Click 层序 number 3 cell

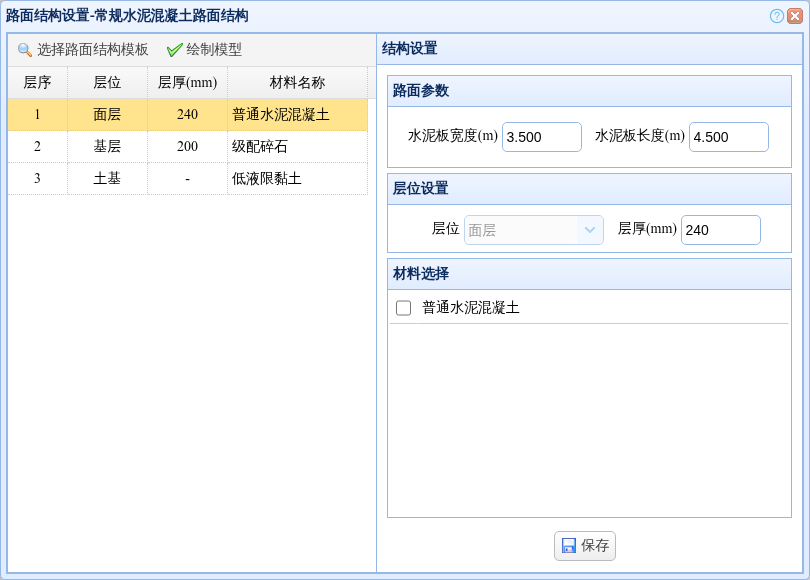[x=37, y=179]
